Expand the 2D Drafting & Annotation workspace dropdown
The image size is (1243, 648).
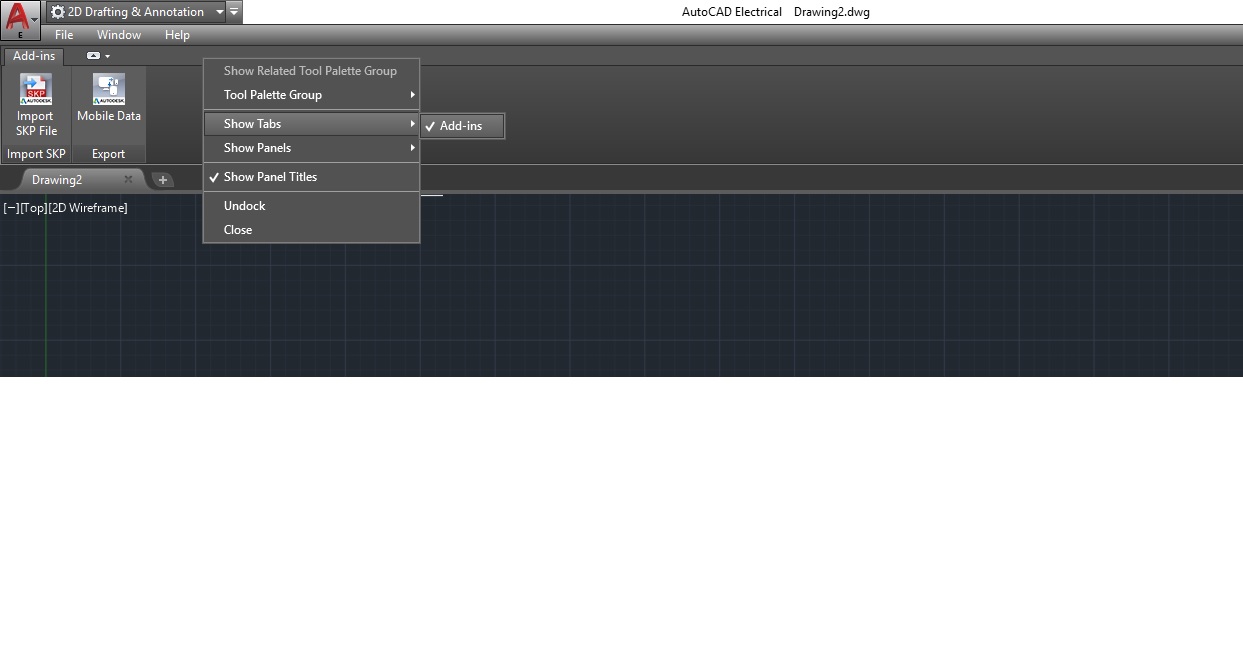220,12
